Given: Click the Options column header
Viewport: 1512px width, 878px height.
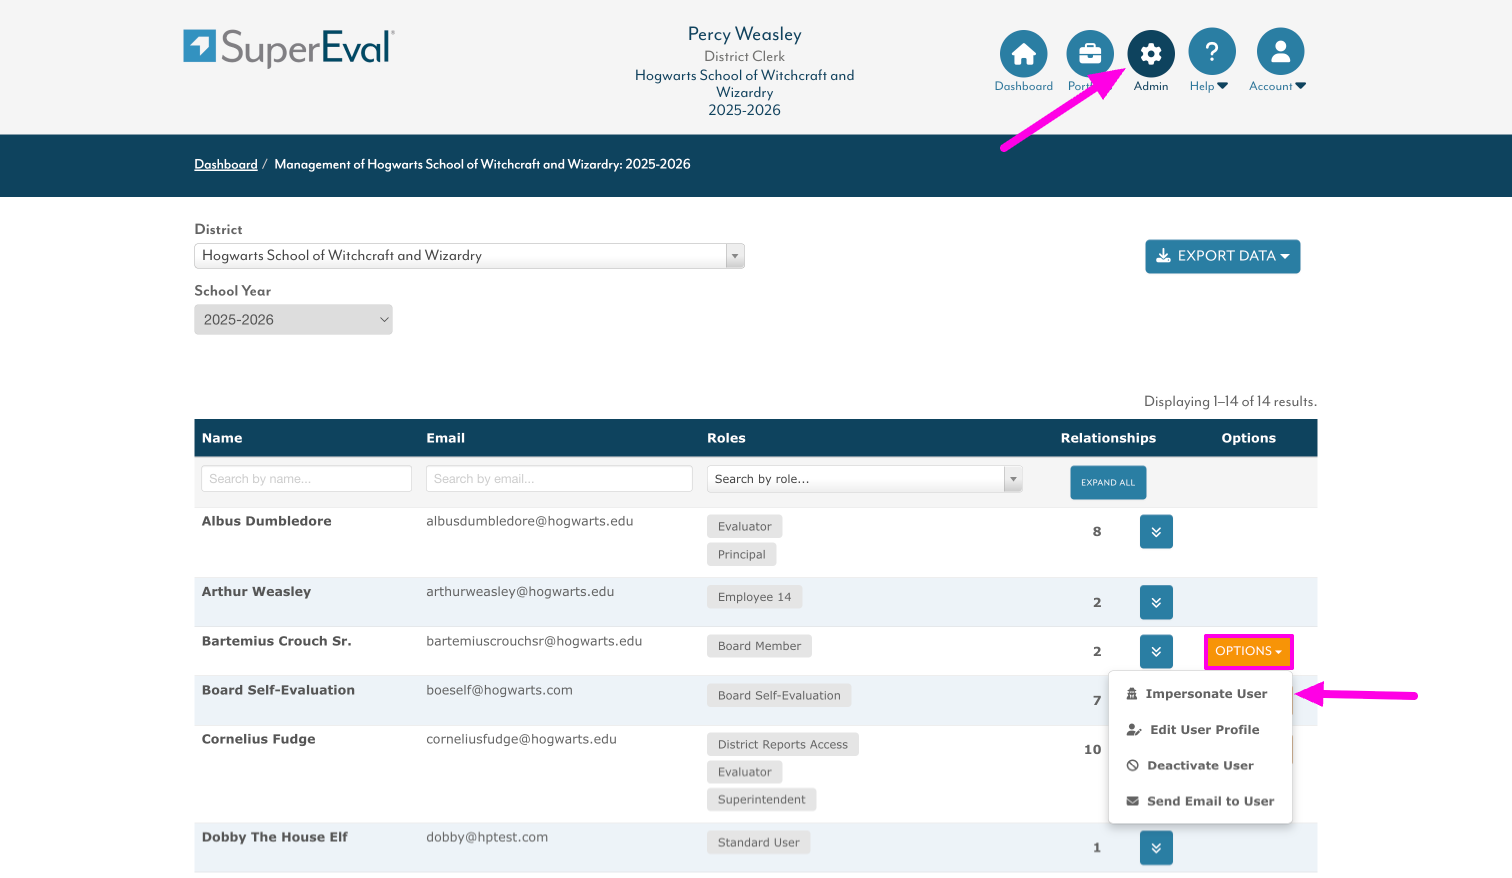Looking at the screenshot, I should pyautogui.click(x=1248, y=438).
